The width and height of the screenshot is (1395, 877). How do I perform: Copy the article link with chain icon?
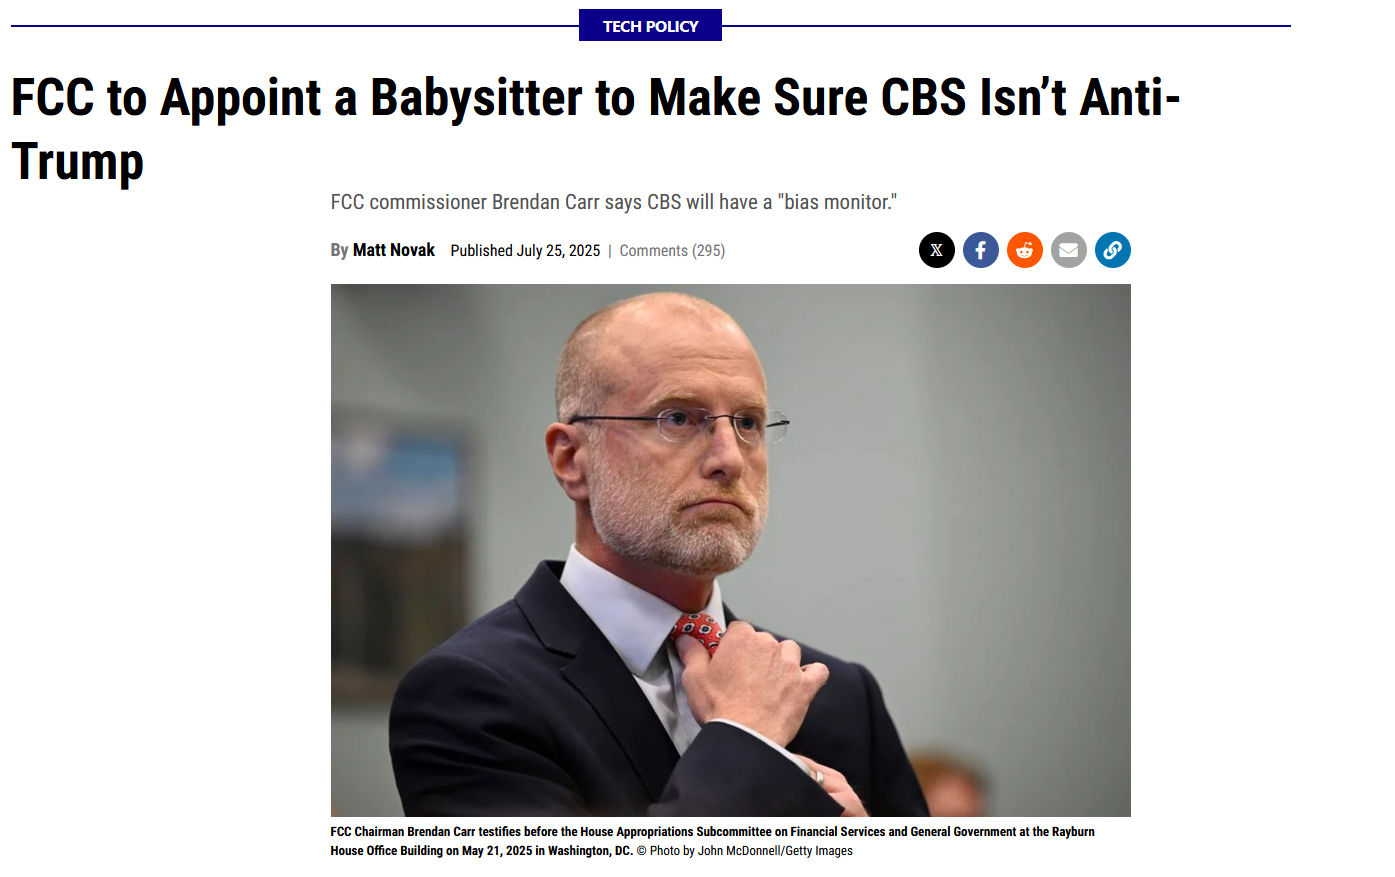(x=1113, y=250)
